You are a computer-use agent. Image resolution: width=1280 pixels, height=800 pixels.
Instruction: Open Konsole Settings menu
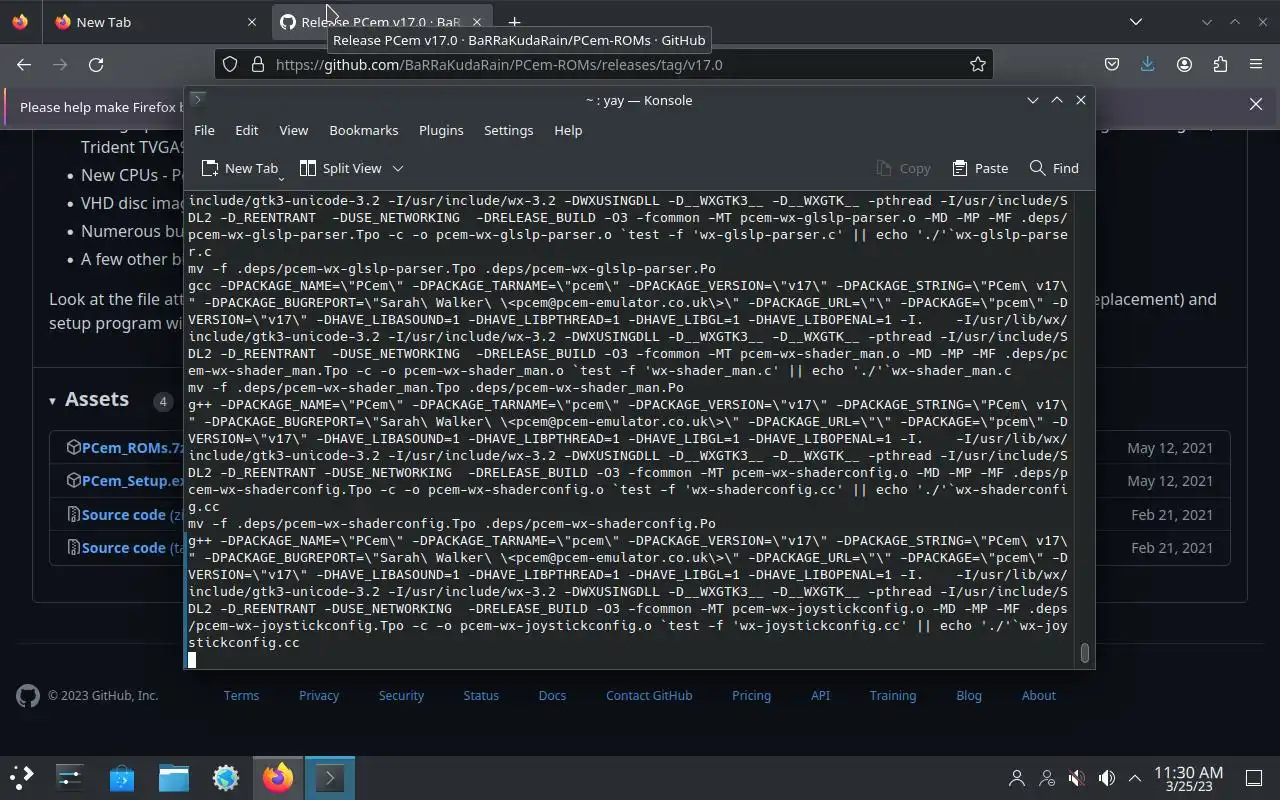(508, 130)
